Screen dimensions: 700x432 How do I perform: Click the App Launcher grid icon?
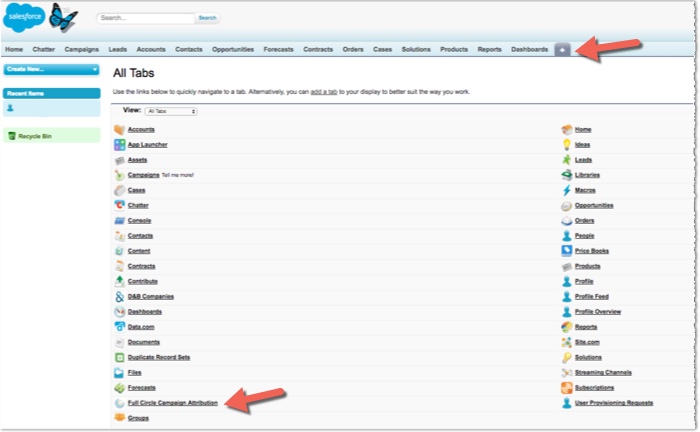(119, 145)
